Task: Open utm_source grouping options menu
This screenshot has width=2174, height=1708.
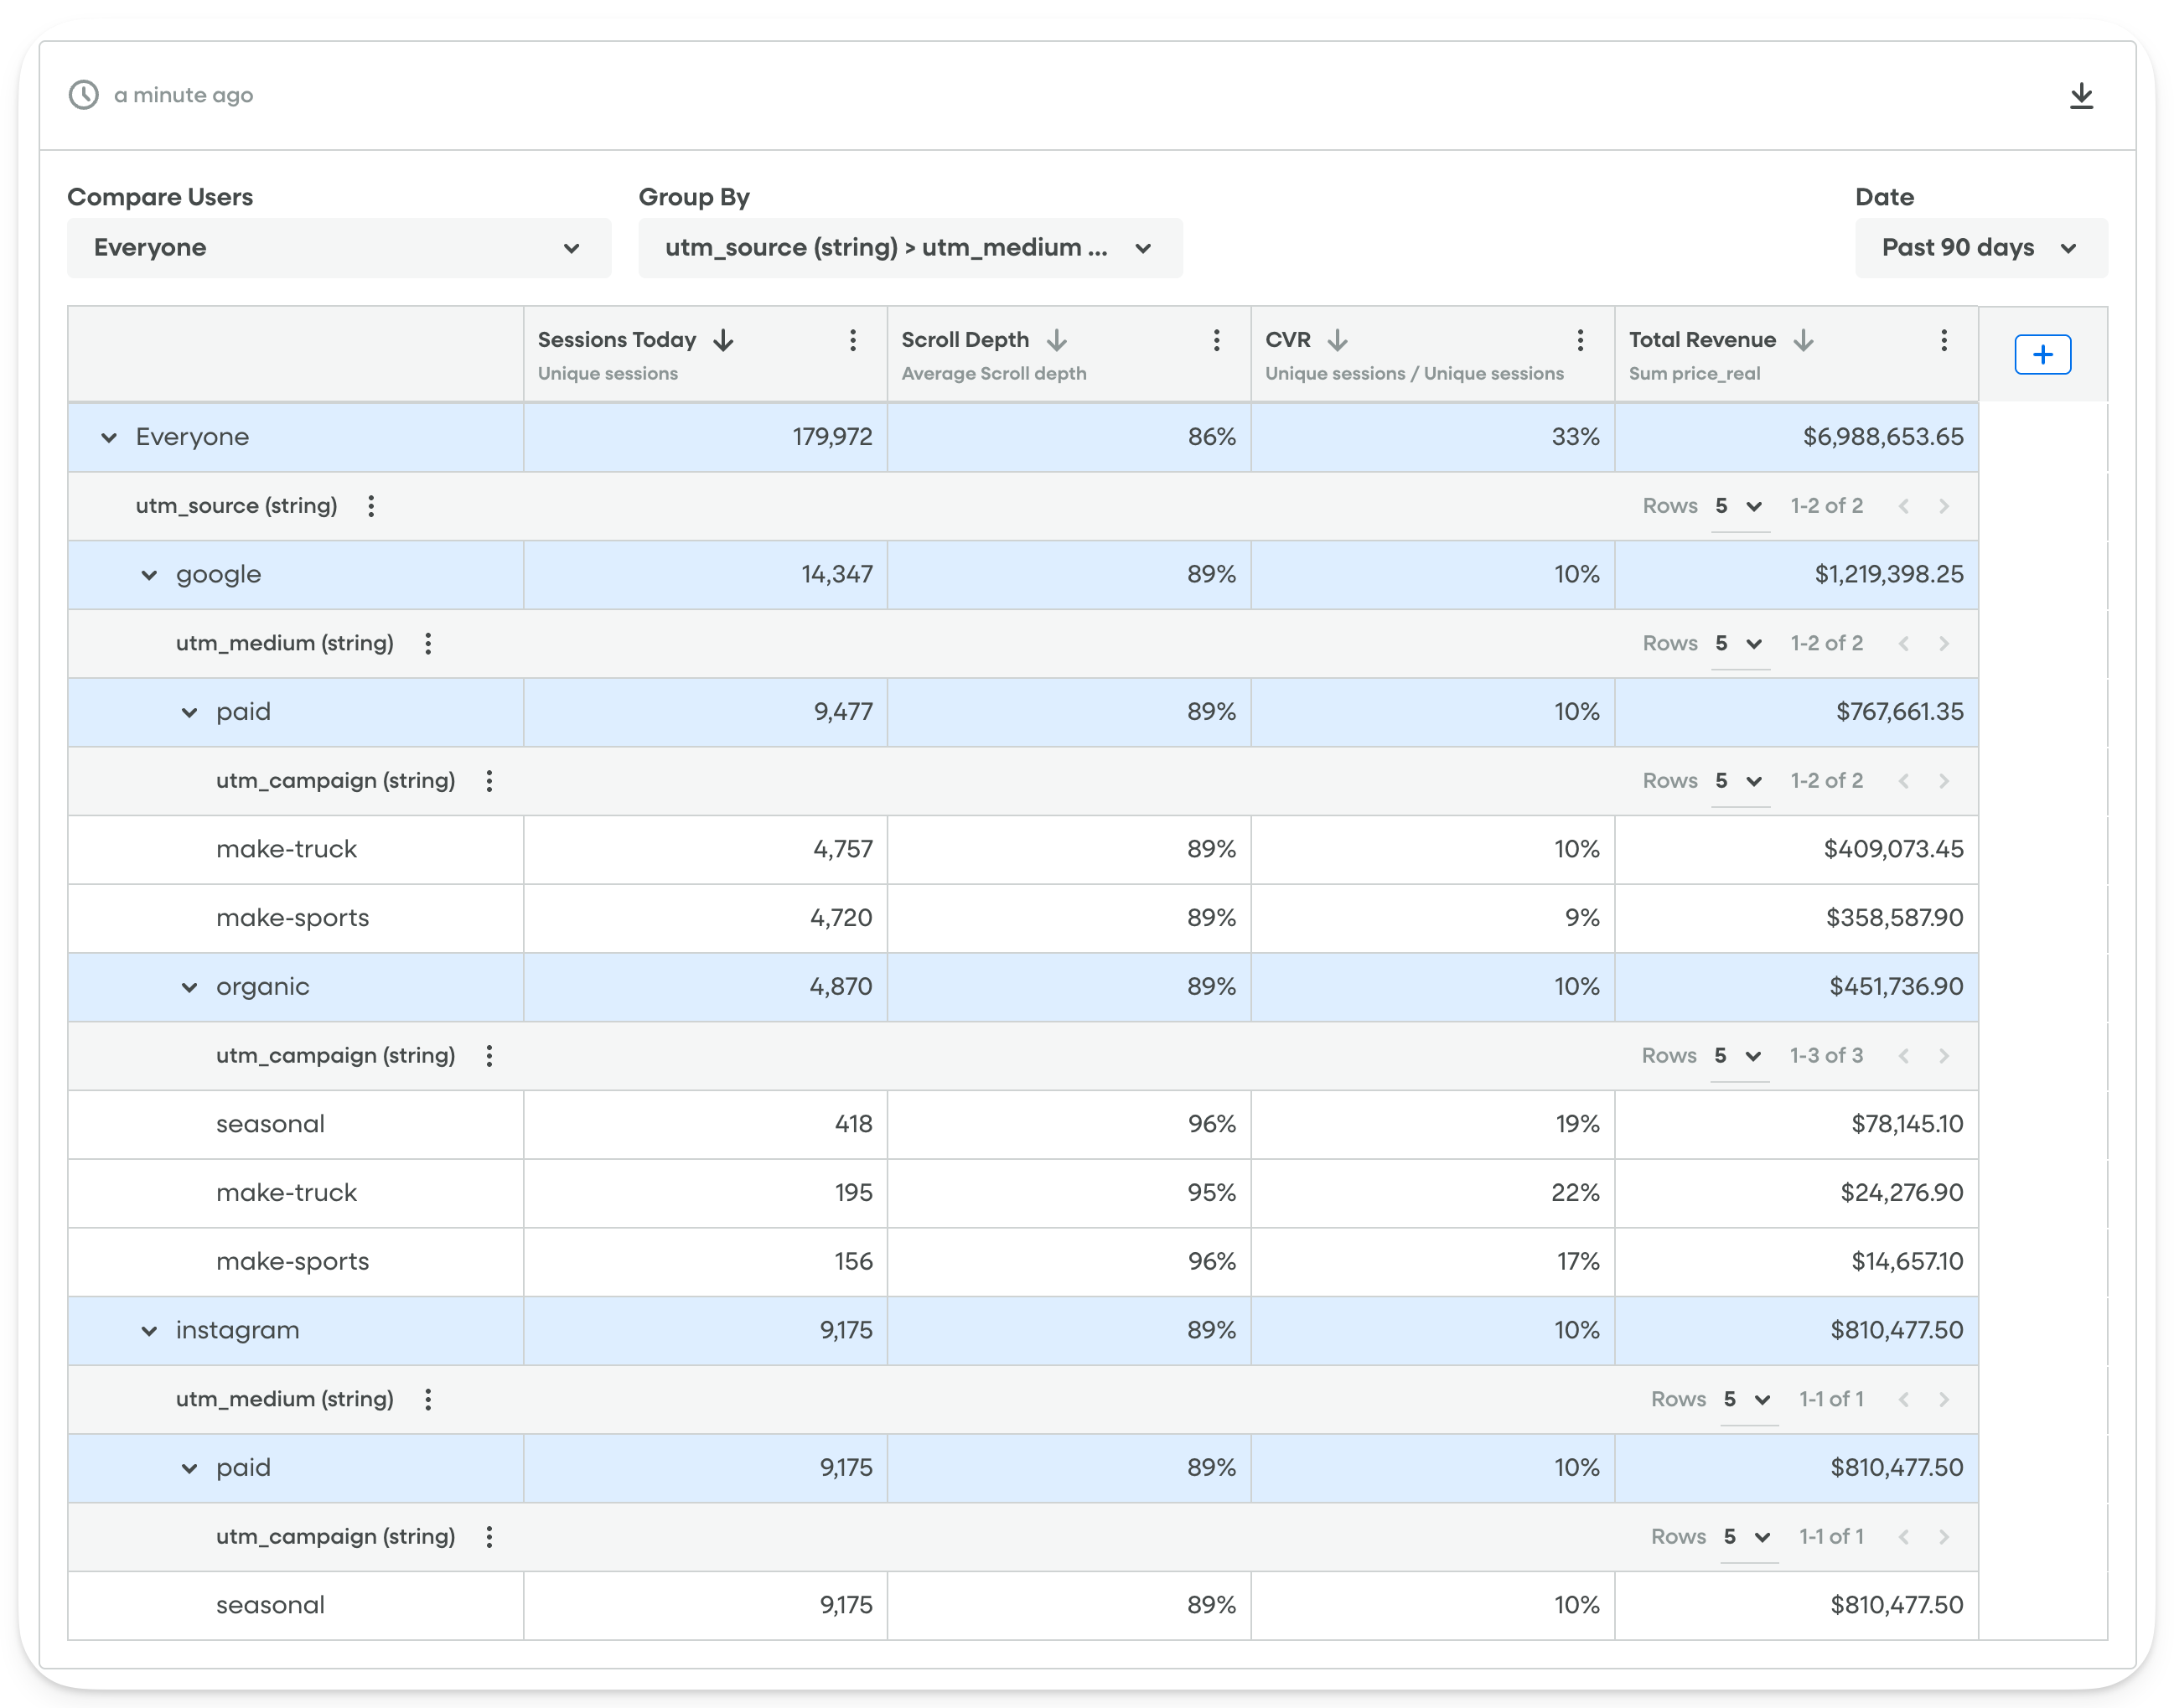Action: pos(371,506)
